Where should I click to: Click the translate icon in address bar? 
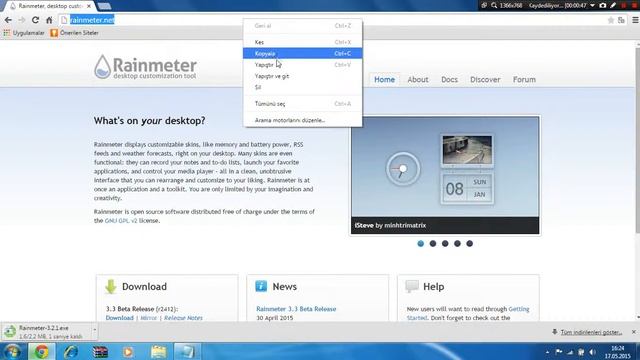(x=621, y=20)
